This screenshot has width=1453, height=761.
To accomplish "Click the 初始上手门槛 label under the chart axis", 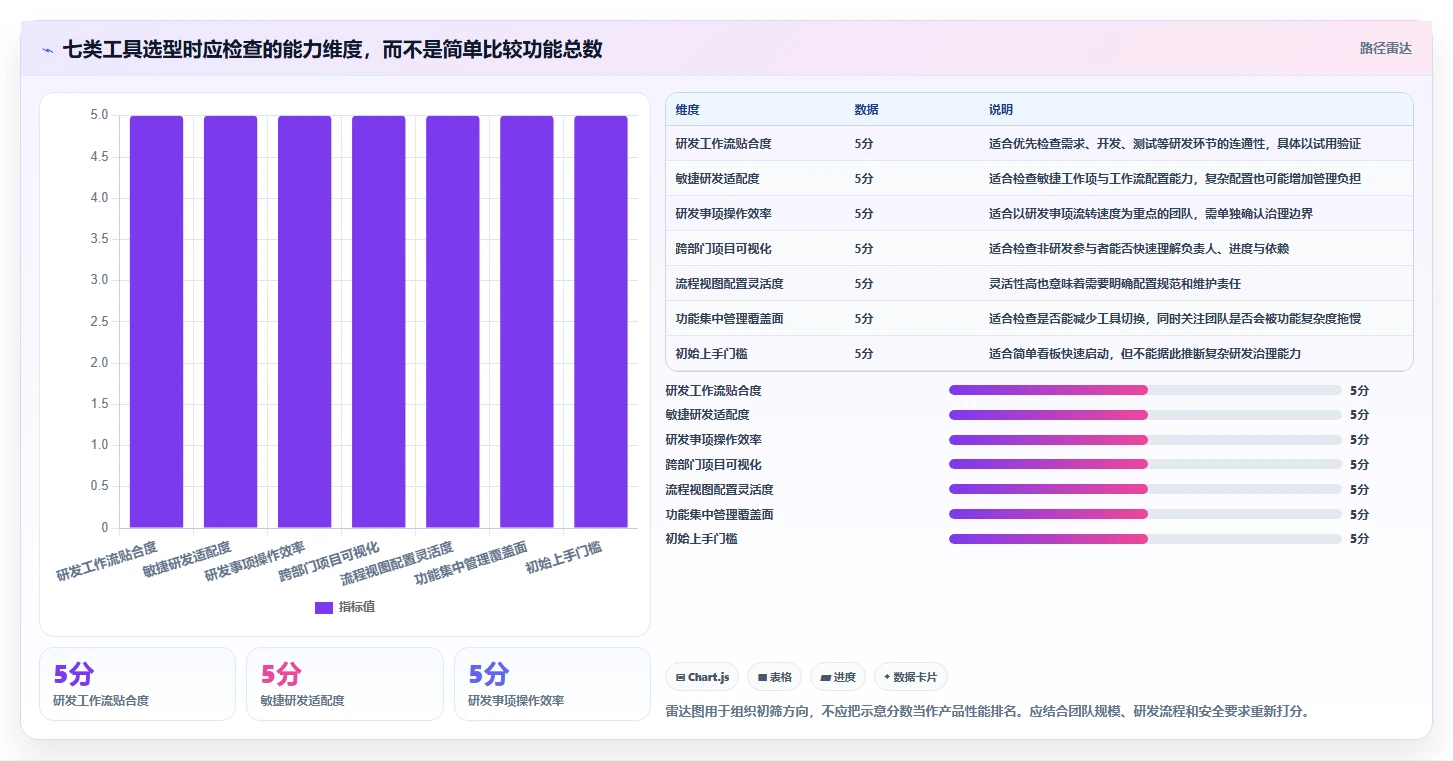I will pos(564,557).
